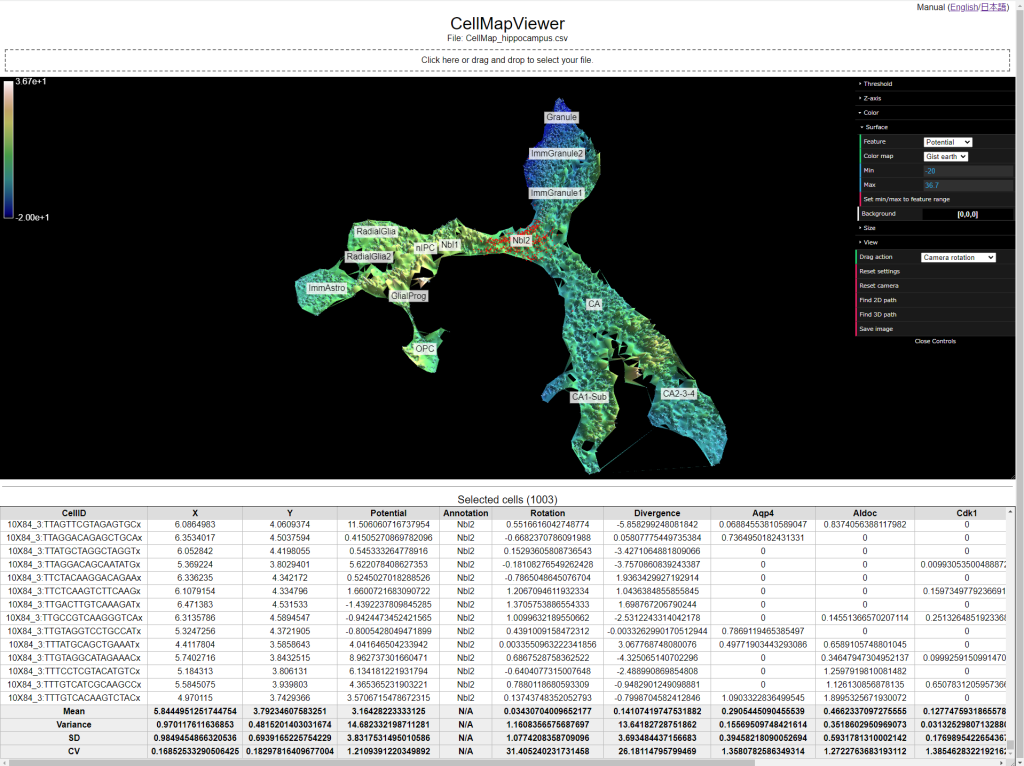Click the Min value input field
Image resolution: width=1024 pixels, height=766 pixels.
point(968,171)
